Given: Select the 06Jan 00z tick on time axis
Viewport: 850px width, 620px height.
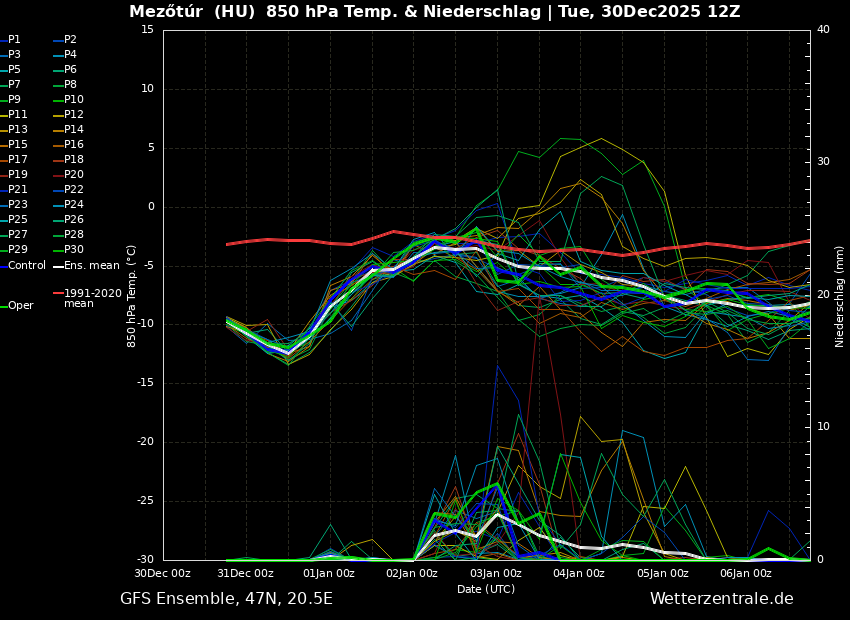Looking at the screenshot, I should pos(746,574).
